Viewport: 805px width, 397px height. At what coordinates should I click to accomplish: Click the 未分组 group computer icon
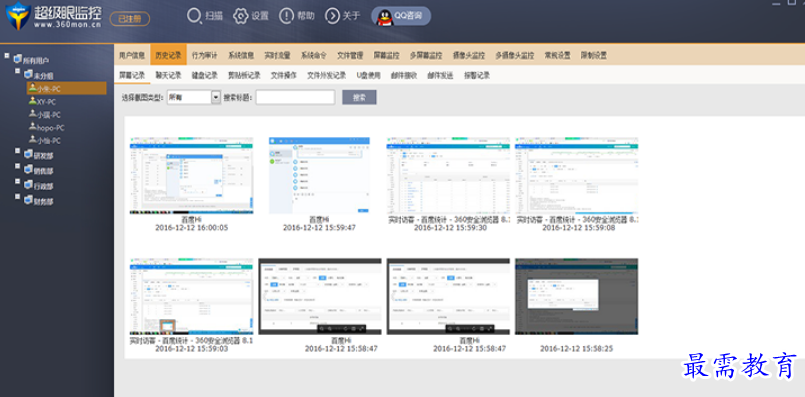(29, 74)
